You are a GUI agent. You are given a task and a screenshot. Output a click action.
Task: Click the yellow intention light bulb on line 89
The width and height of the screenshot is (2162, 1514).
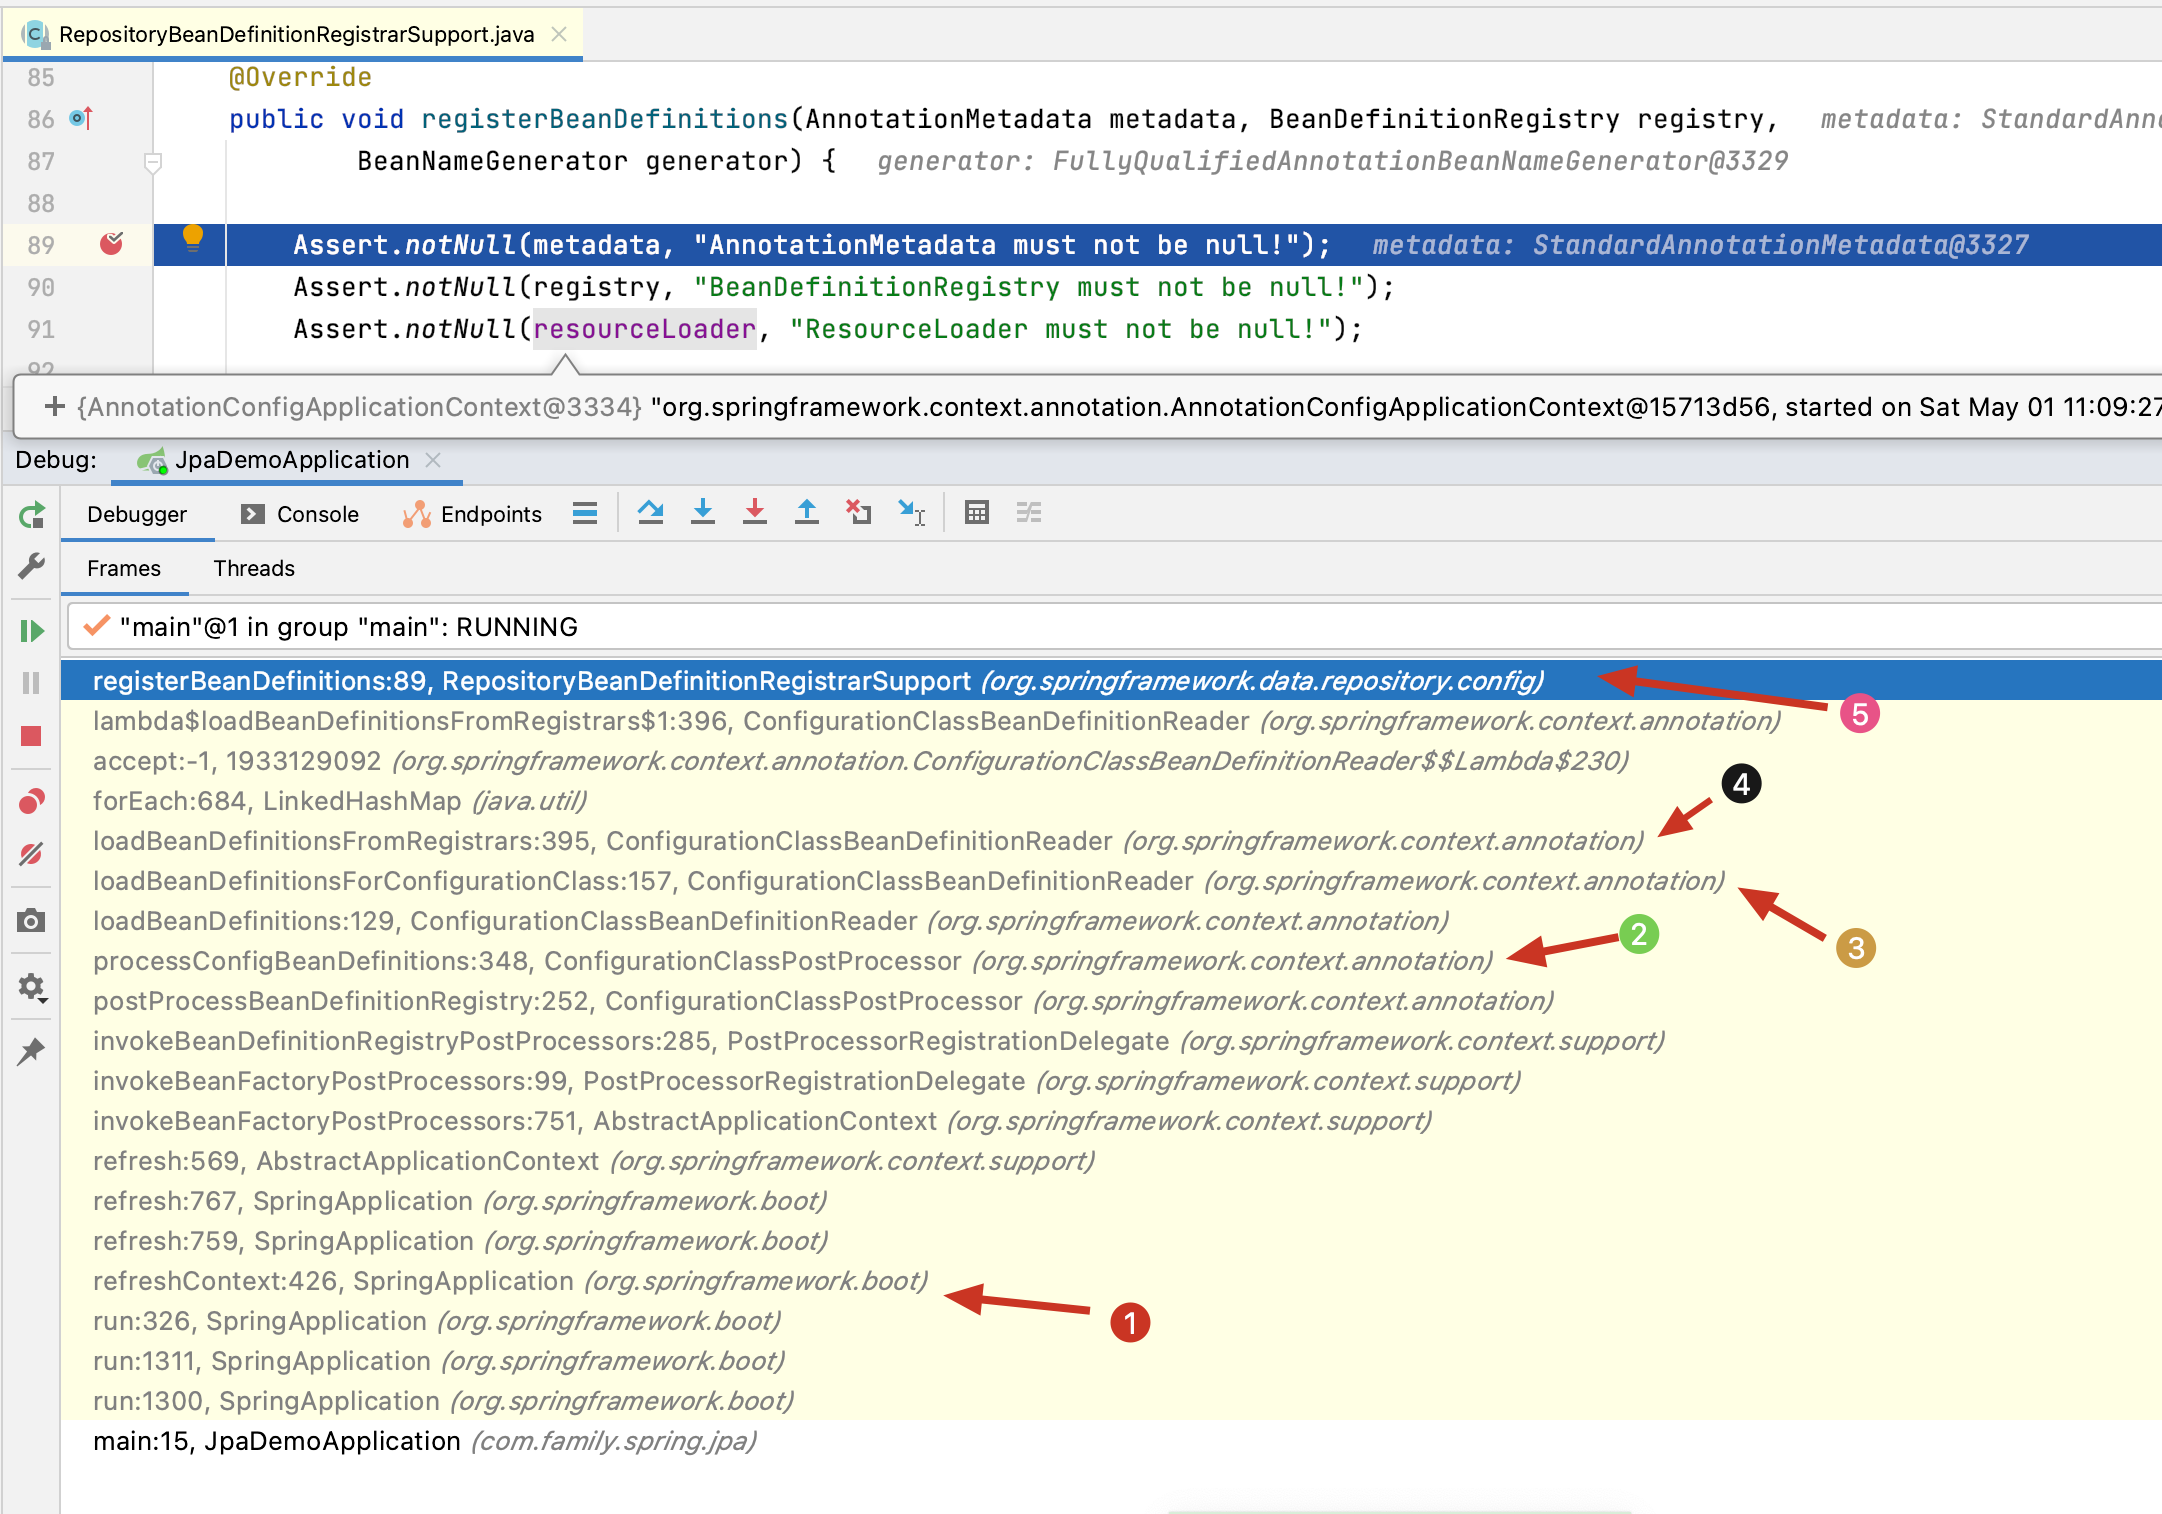pyautogui.click(x=193, y=237)
